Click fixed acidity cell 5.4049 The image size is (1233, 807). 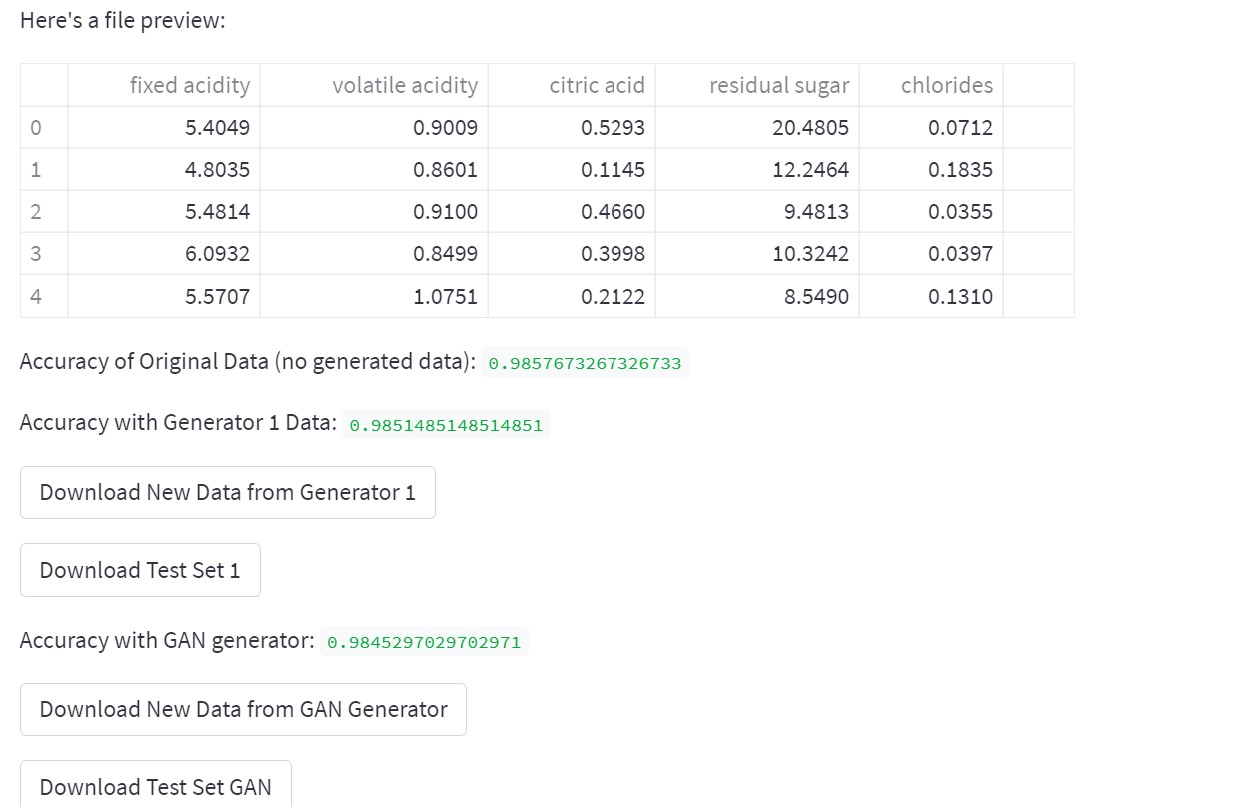(x=217, y=128)
